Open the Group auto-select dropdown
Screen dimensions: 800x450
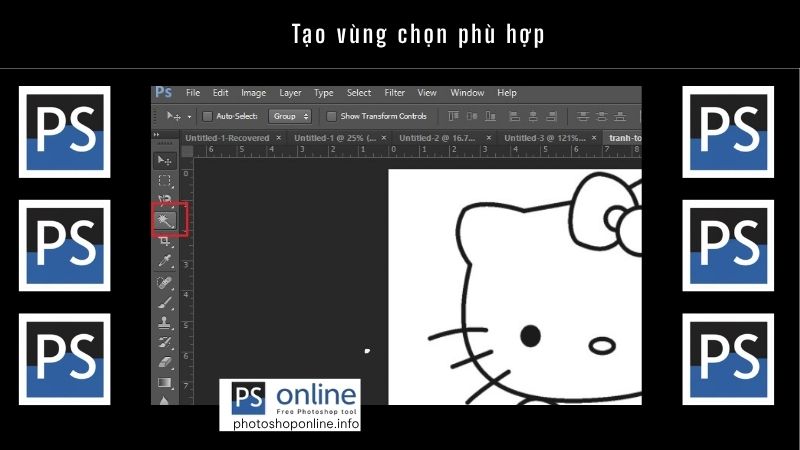click(x=290, y=116)
